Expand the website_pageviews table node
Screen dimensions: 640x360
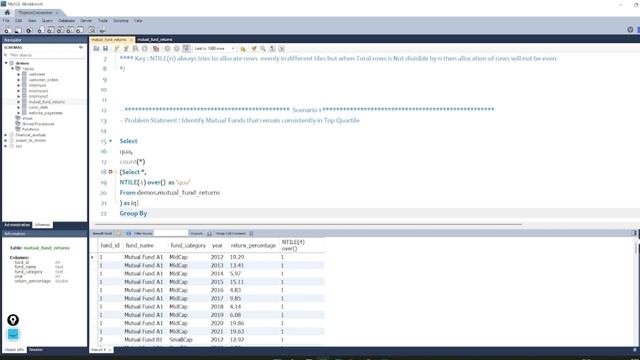[19, 113]
